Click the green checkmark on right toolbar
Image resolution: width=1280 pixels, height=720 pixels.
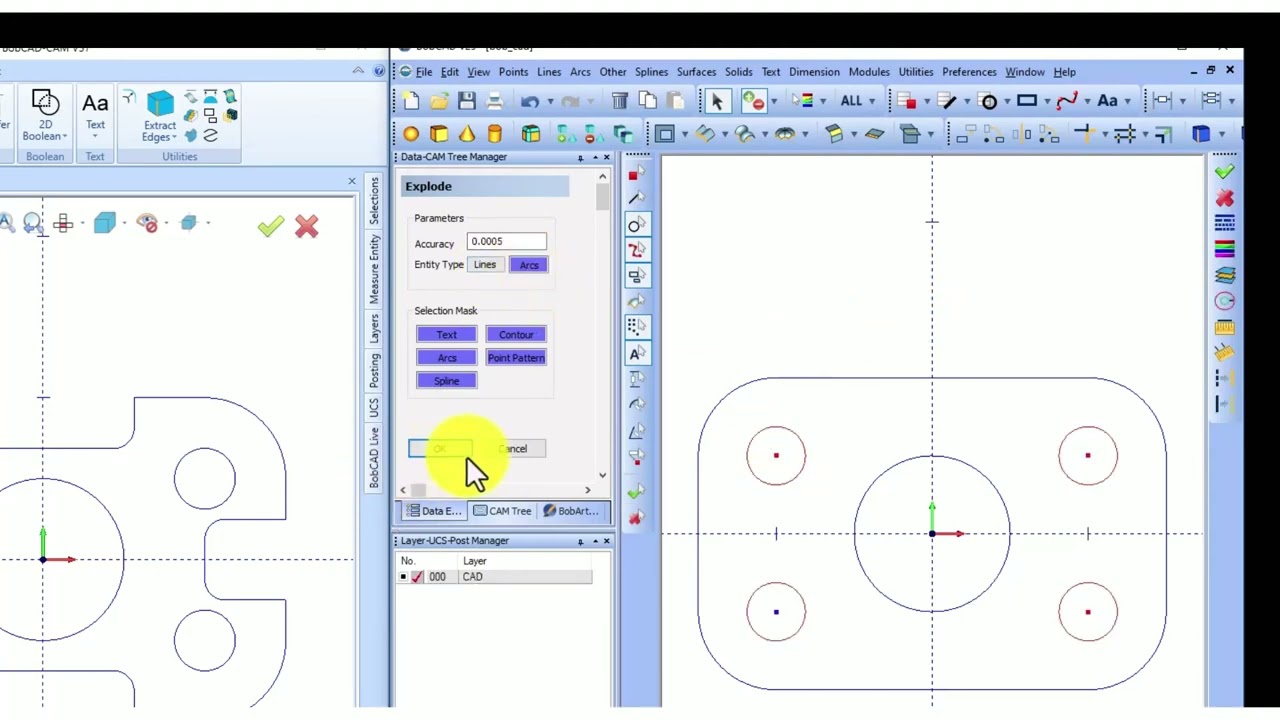1225,172
